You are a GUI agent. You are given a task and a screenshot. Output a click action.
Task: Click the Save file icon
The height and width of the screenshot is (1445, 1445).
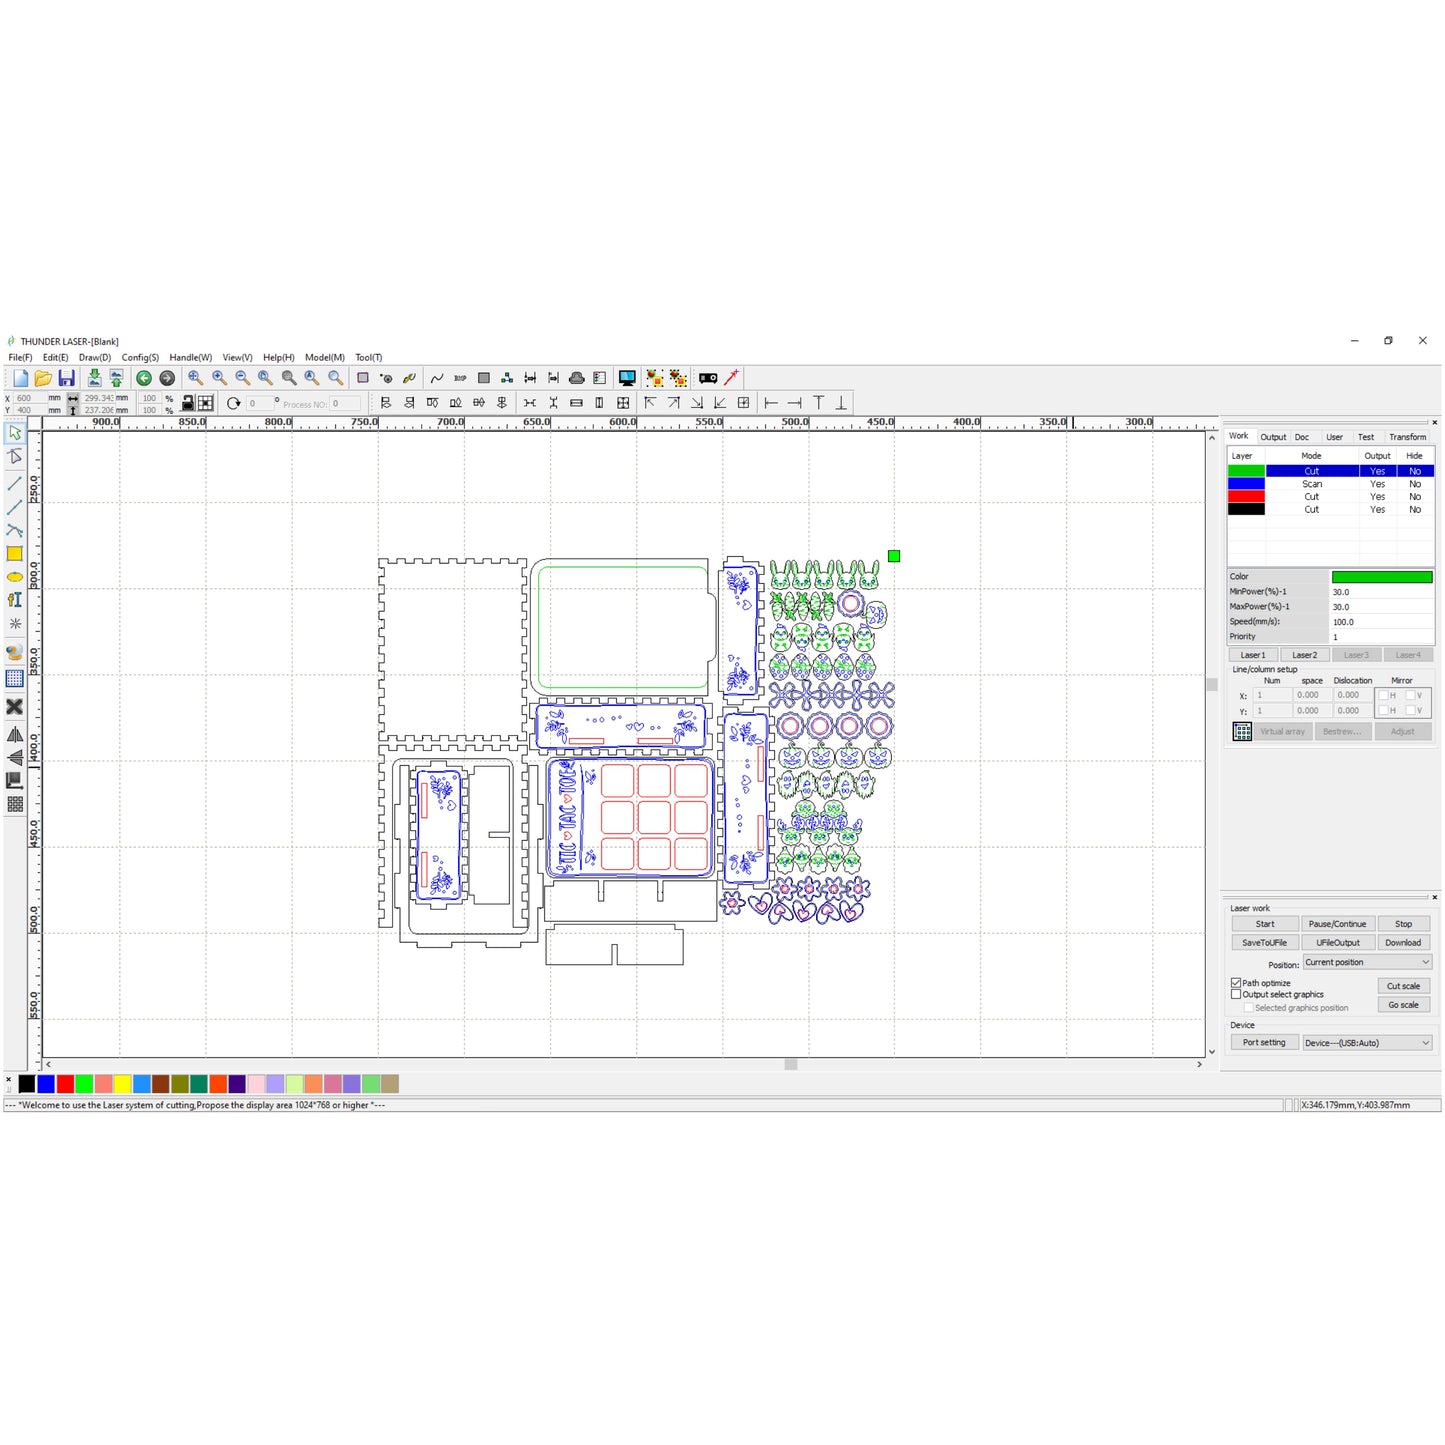coord(66,378)
